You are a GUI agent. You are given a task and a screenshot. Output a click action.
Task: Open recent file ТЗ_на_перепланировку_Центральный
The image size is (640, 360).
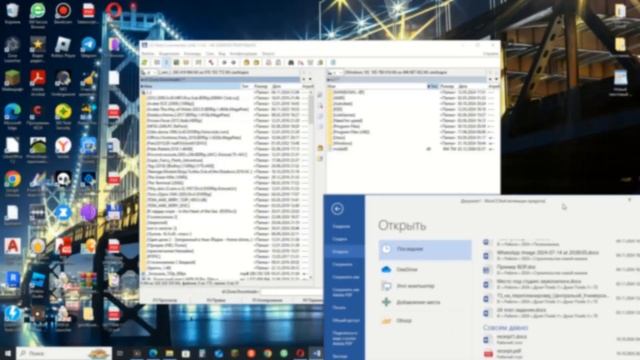click(x=547, y=298)
